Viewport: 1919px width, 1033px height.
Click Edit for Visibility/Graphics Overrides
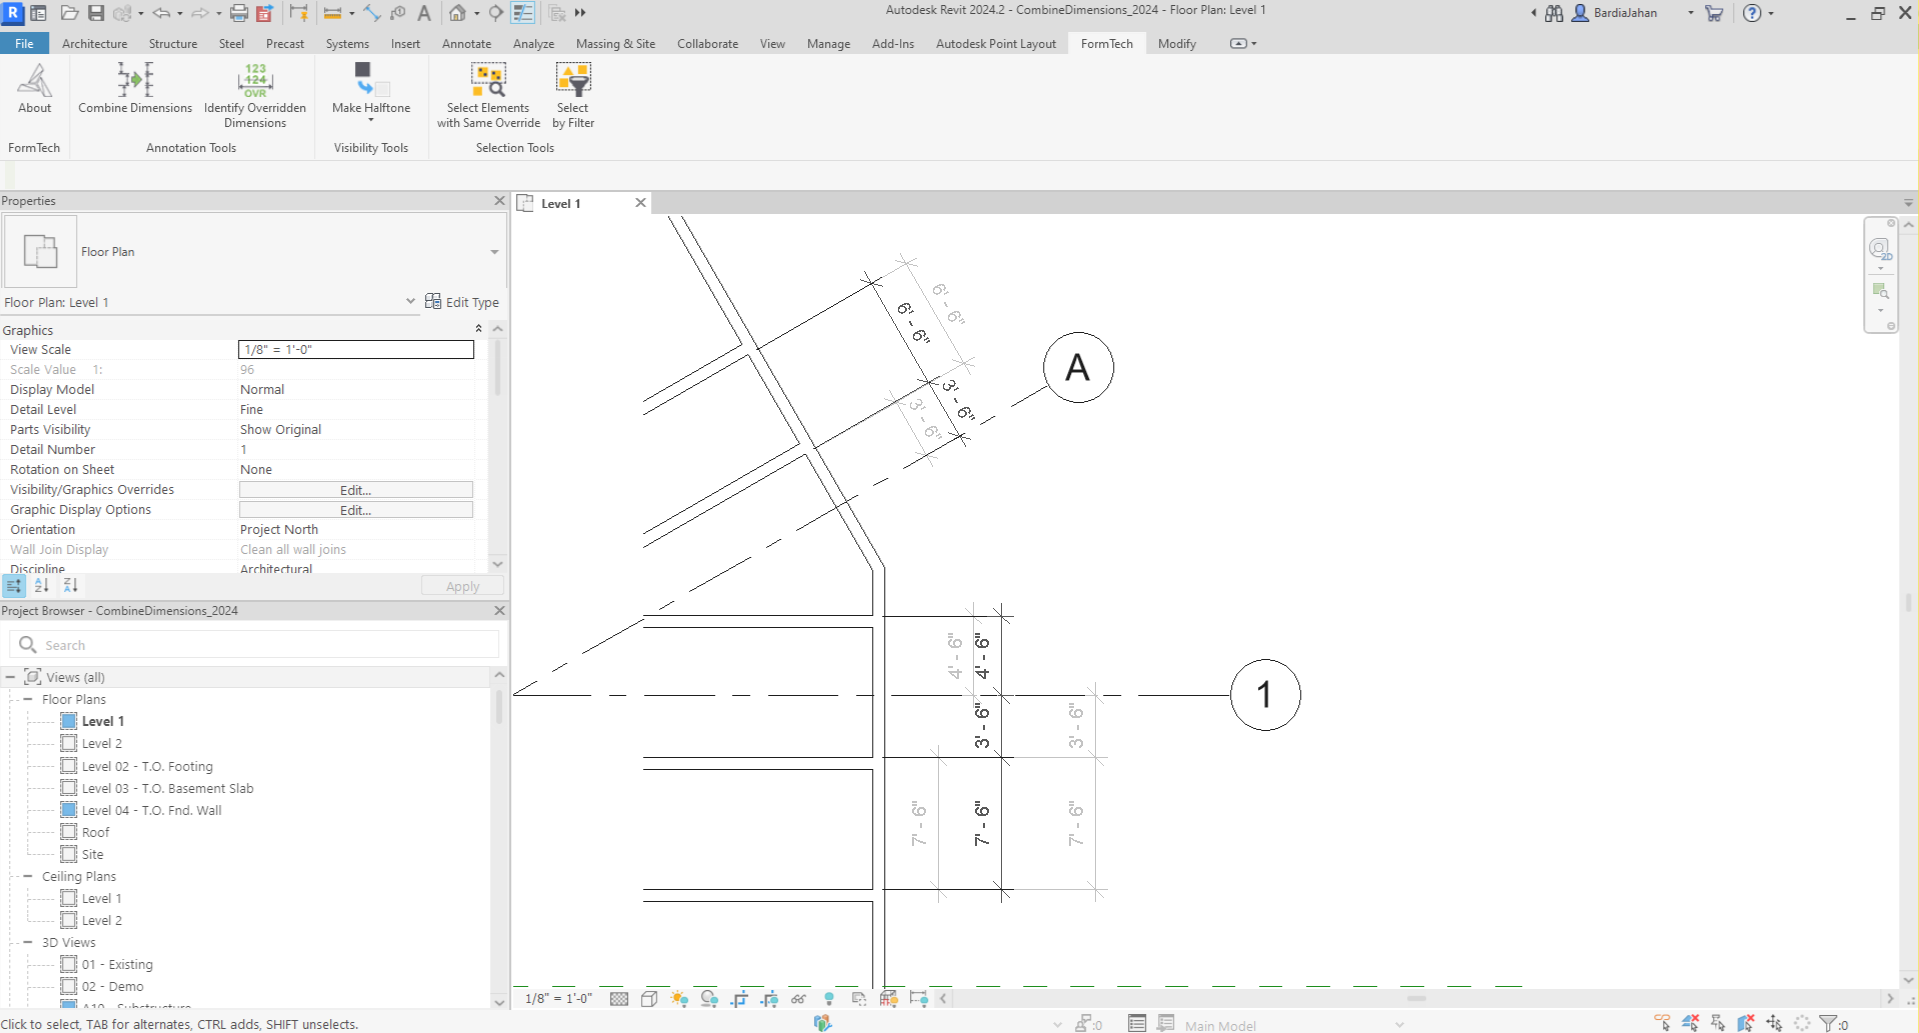(x=355, y=490)
